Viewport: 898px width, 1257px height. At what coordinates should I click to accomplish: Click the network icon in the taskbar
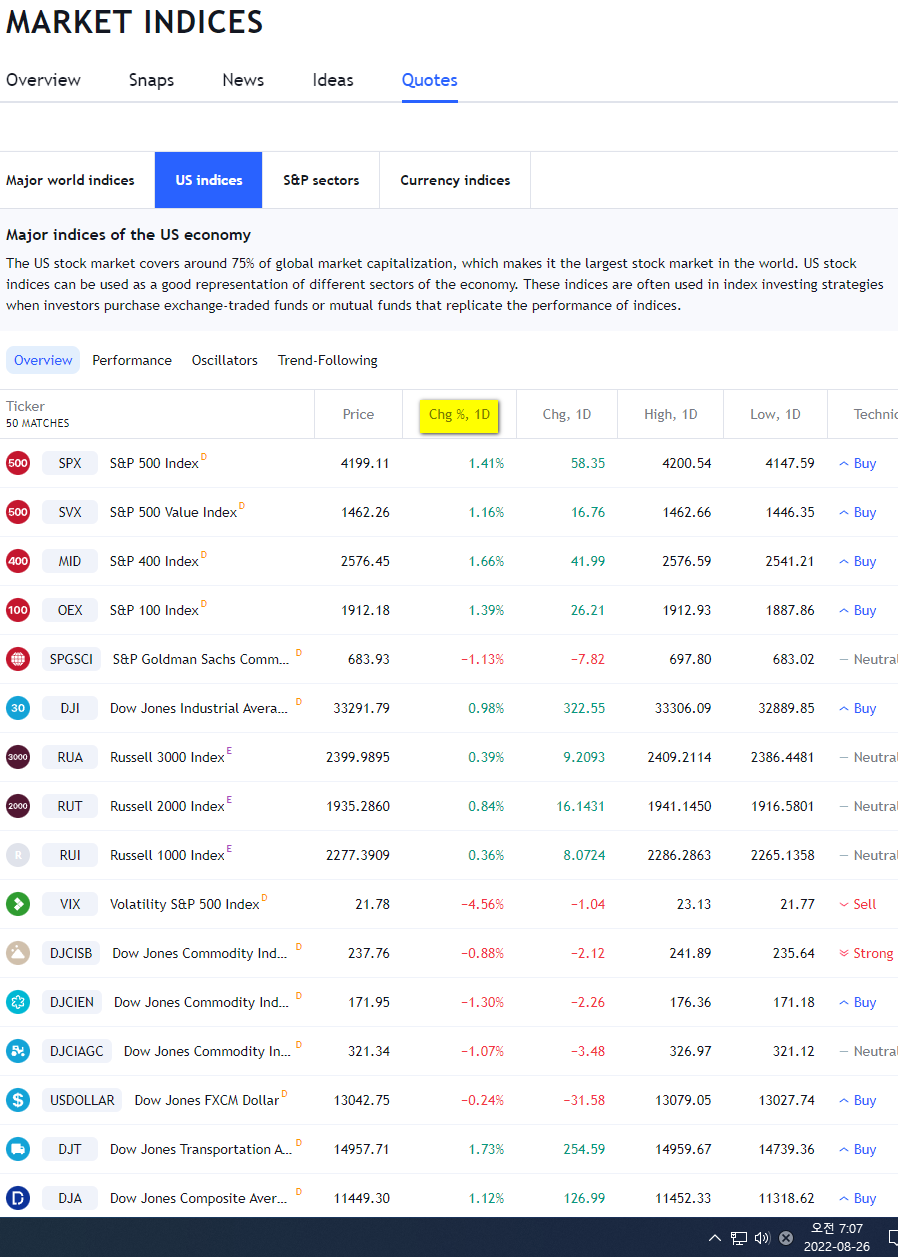coord(739,1238)
